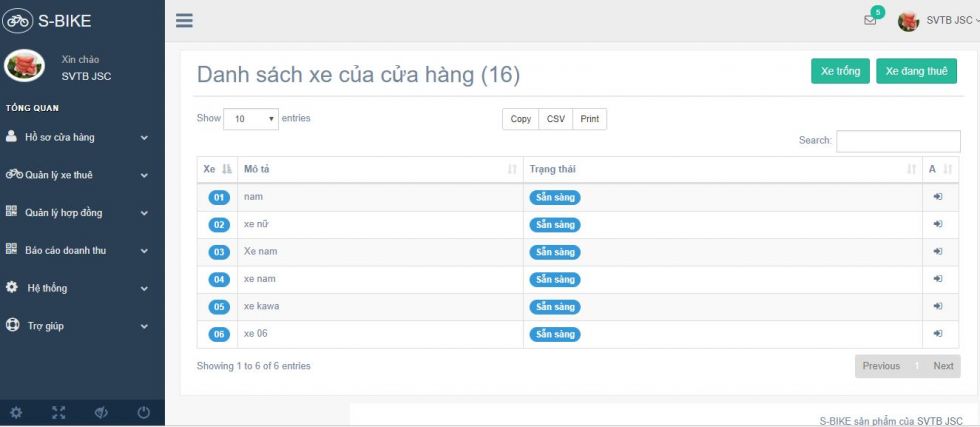Toggle sidebar with hamburger menu icon

click(x=184, y=21)
